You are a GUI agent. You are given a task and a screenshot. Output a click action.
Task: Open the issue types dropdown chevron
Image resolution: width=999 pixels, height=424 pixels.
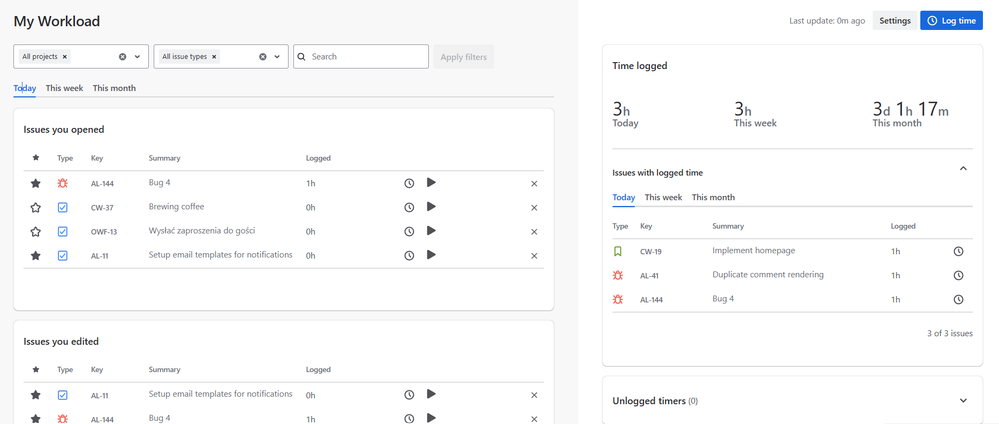click(277, 57)
